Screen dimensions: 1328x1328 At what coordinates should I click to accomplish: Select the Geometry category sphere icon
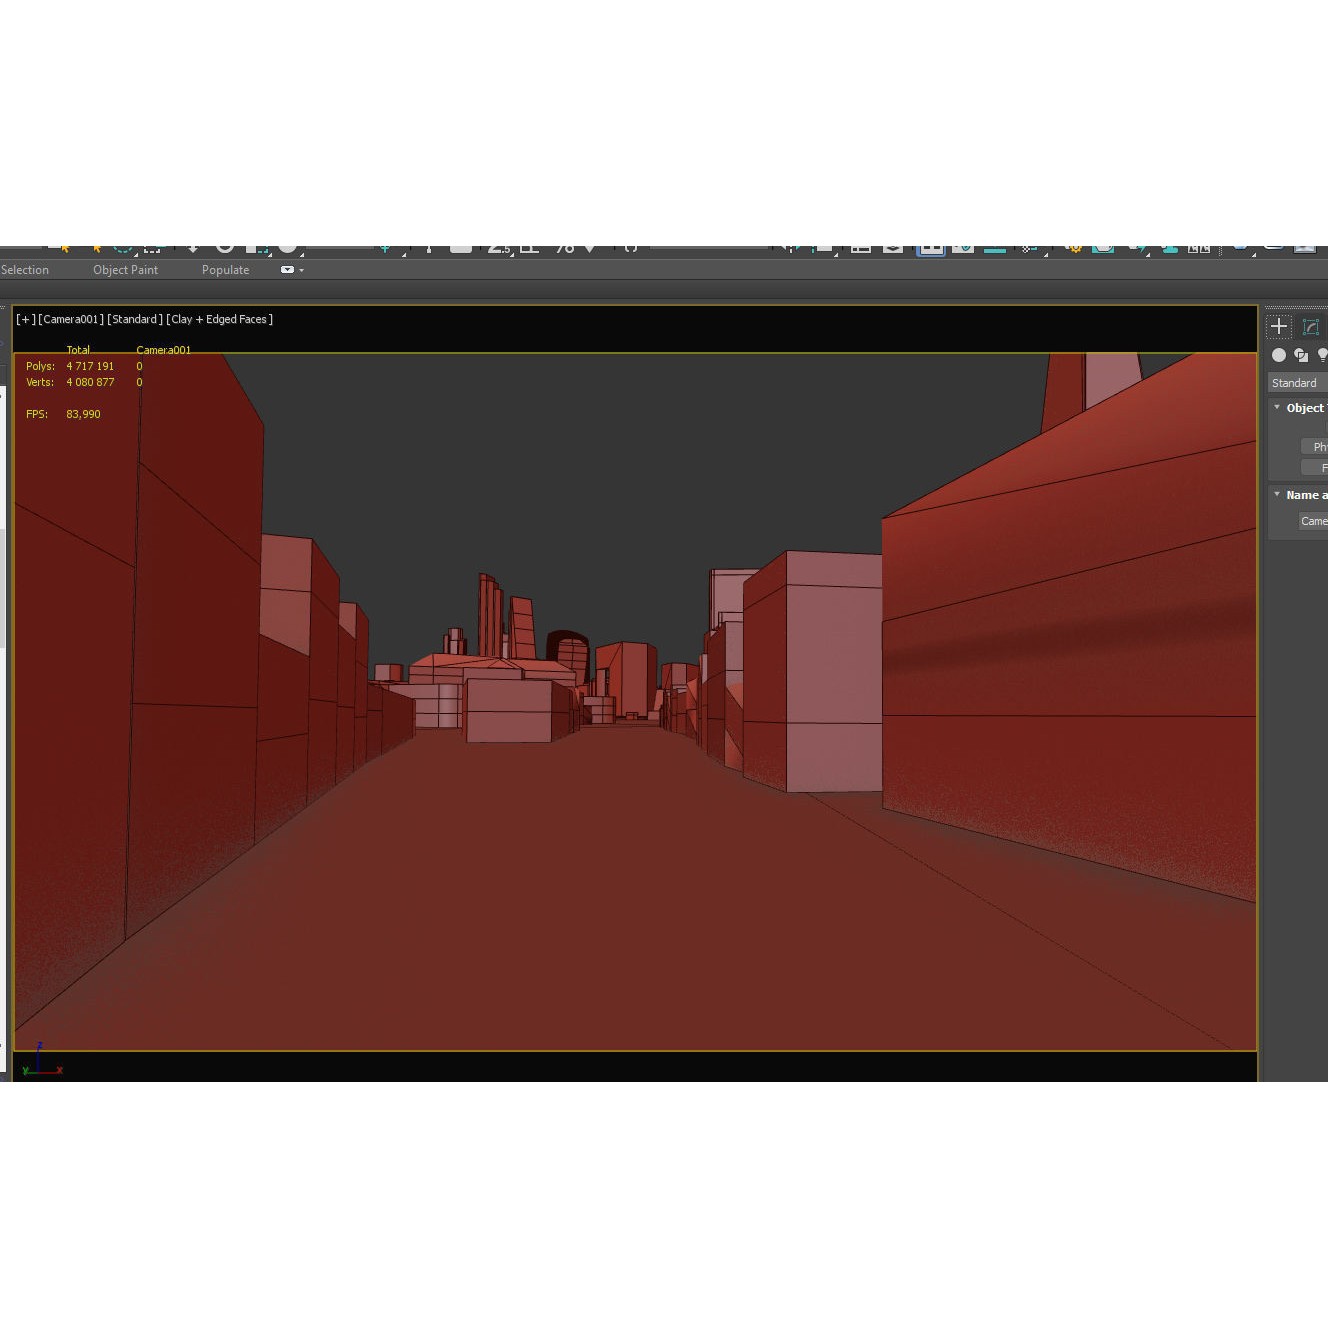tap(1279, 356)
